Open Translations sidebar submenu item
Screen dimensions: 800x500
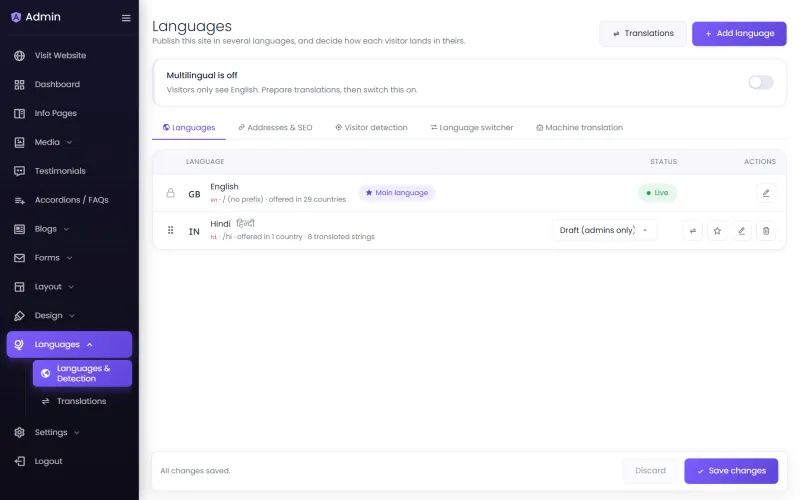tap(82, 401)
